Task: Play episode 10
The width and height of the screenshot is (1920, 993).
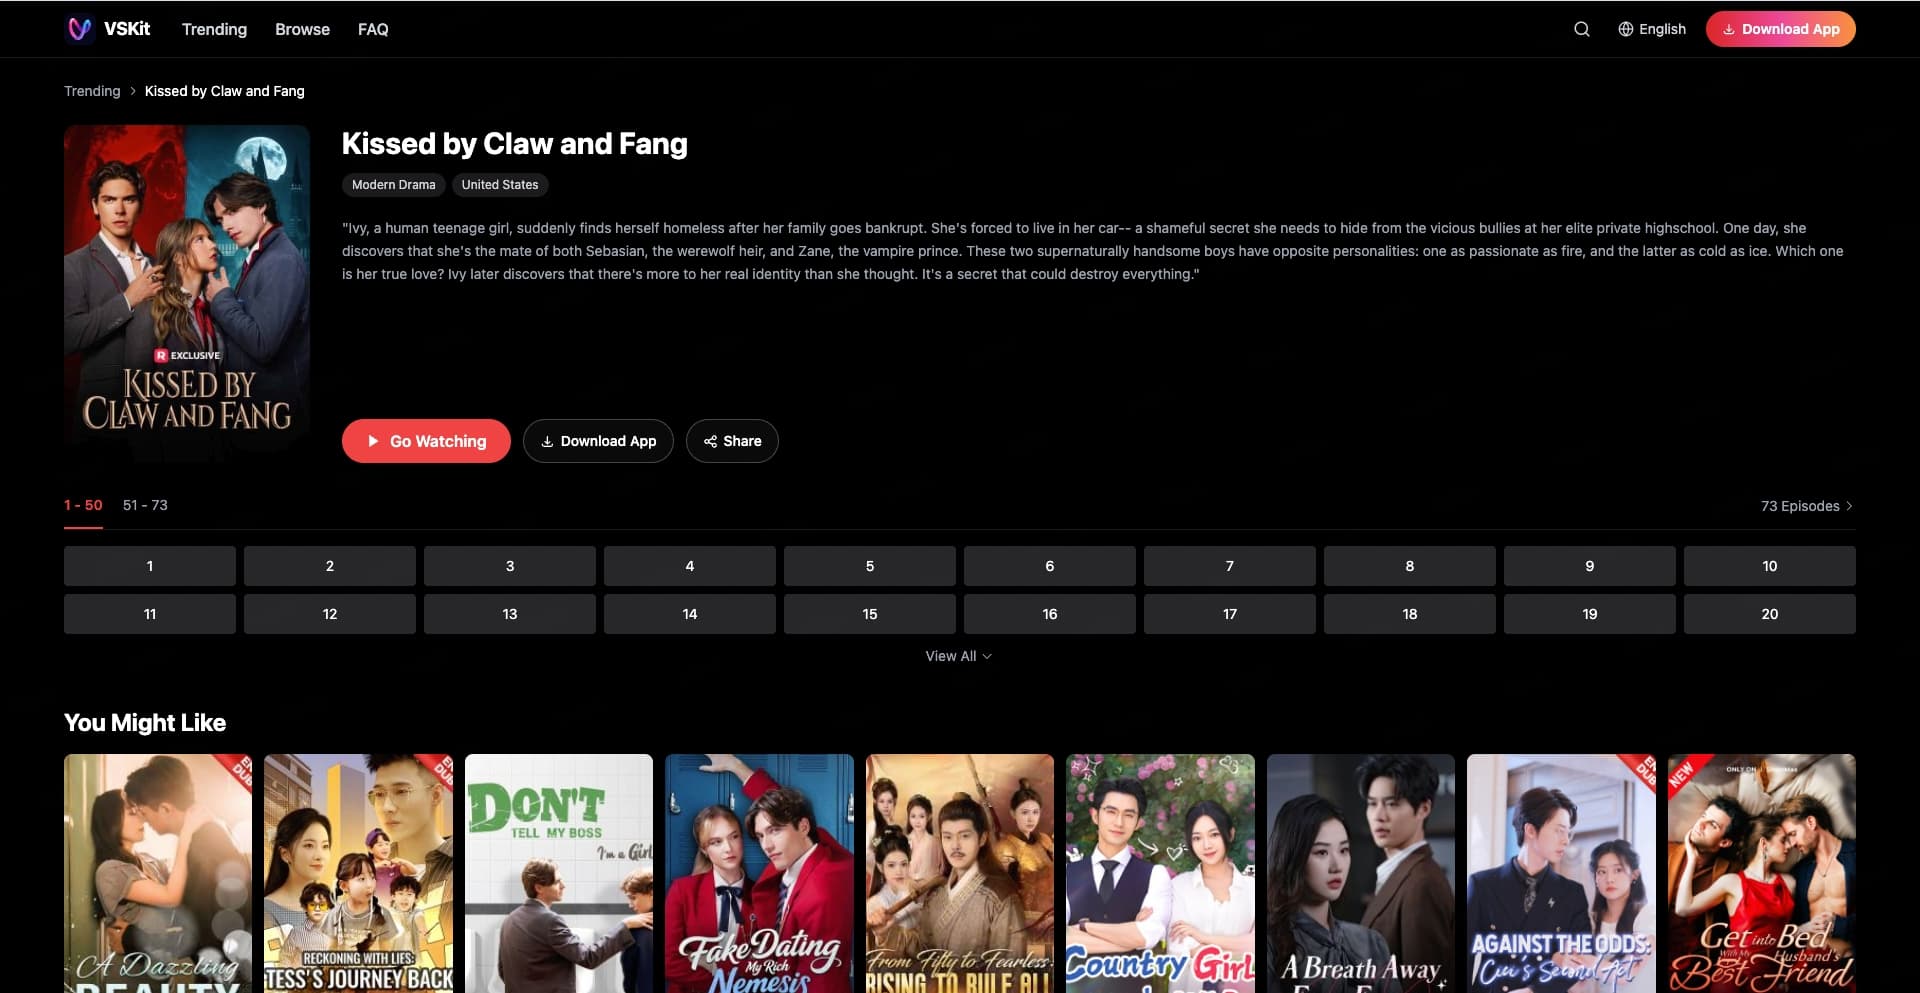Action: 1770,566
